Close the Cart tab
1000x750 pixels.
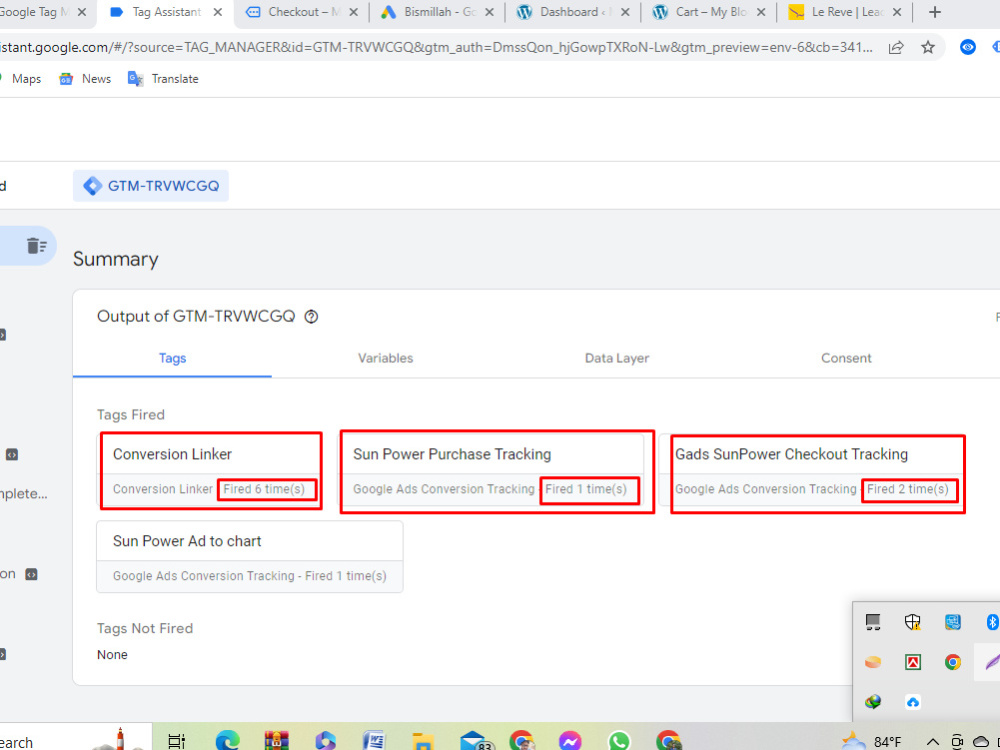pos(761,12)
